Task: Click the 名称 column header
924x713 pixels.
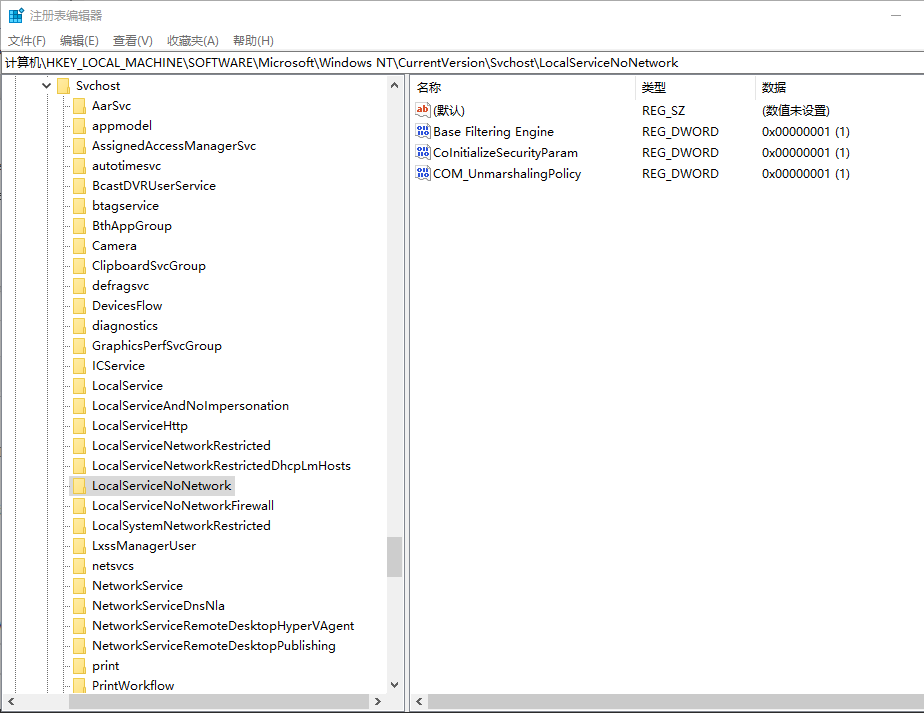Action: coord(523,88)
